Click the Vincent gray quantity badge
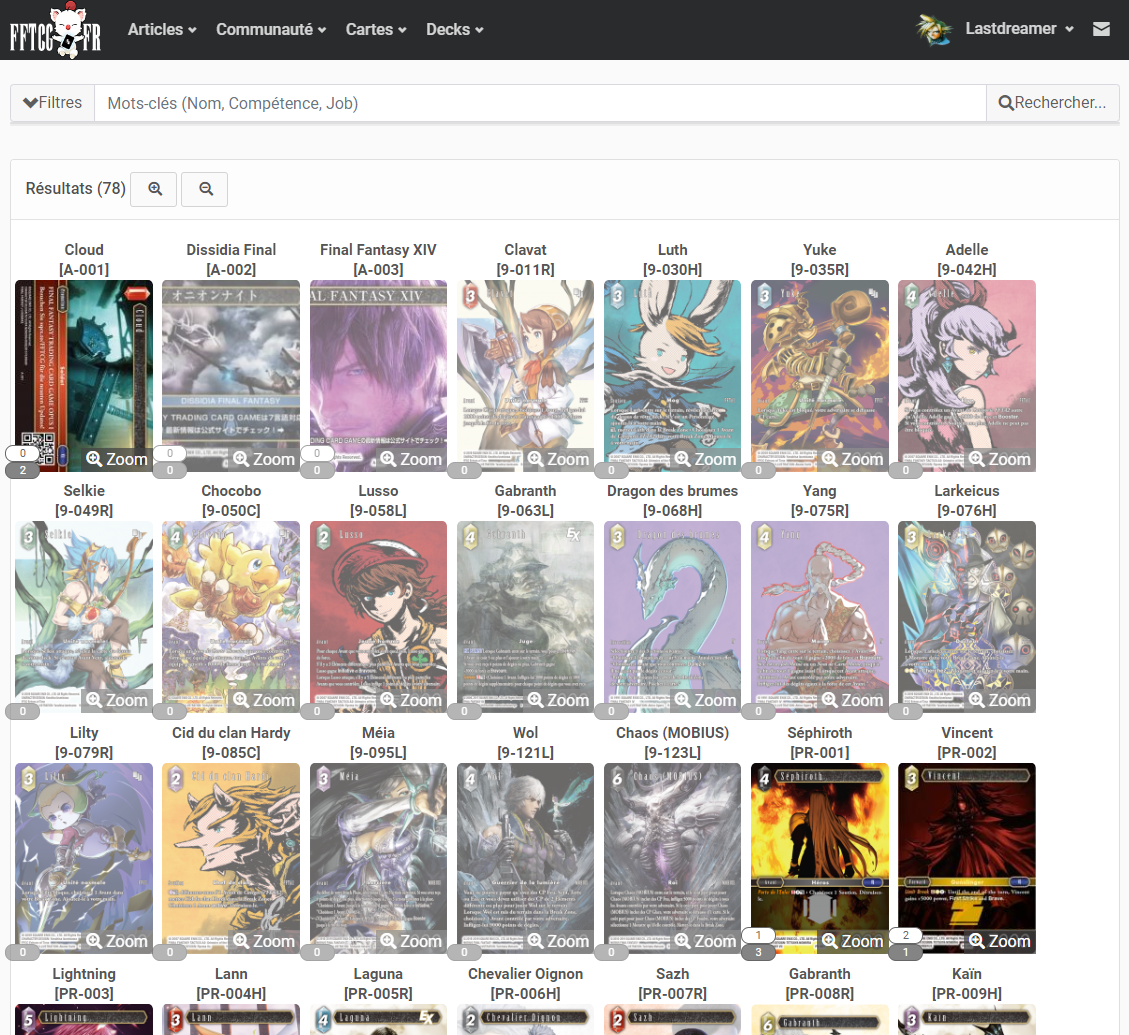The height and width of the screenshot is (1035, 1129). 906,952
